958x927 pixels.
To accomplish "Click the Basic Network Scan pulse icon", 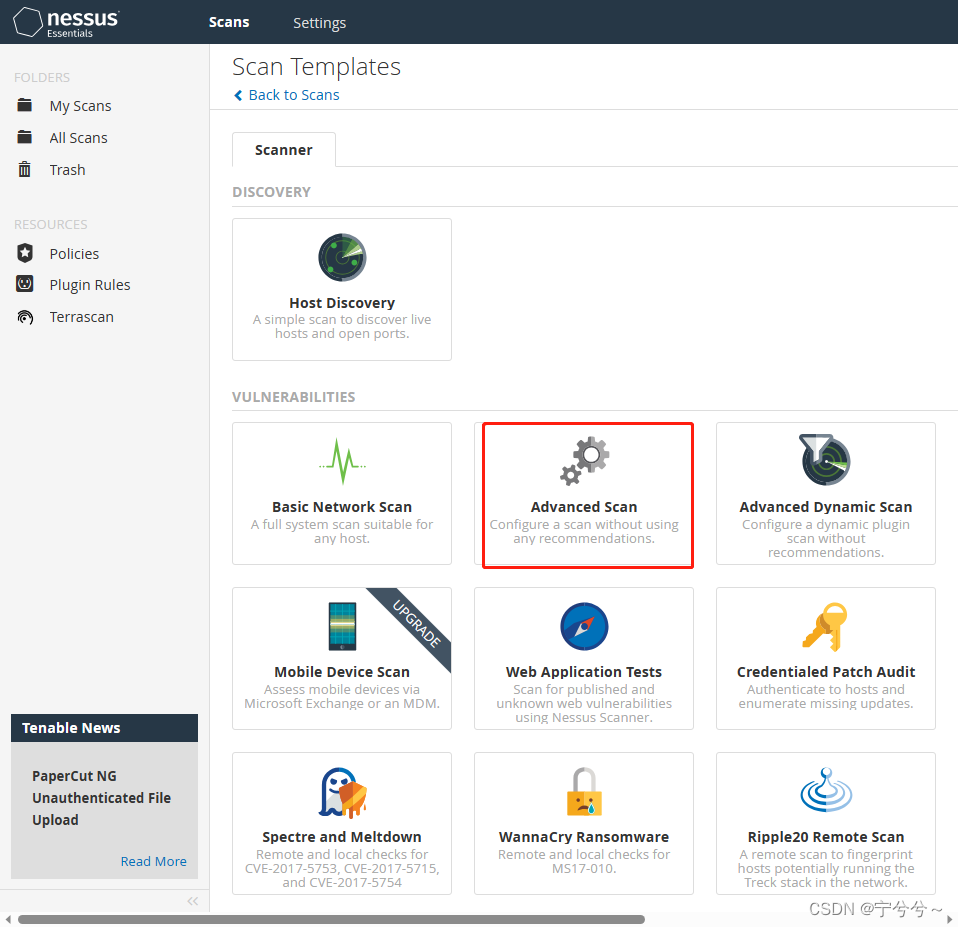I will (x=342, y=461).
